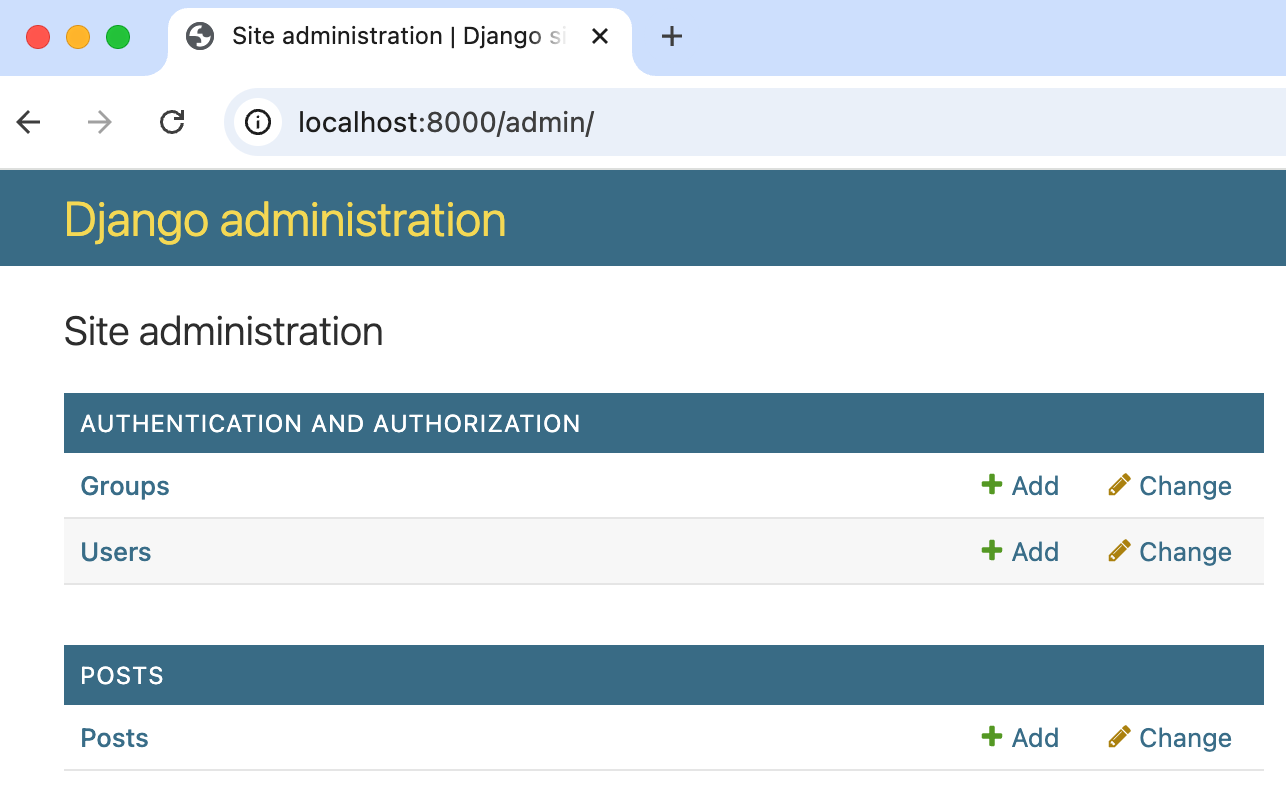
Task: Open the site information icon in the address bar
Action: (258, 122)
